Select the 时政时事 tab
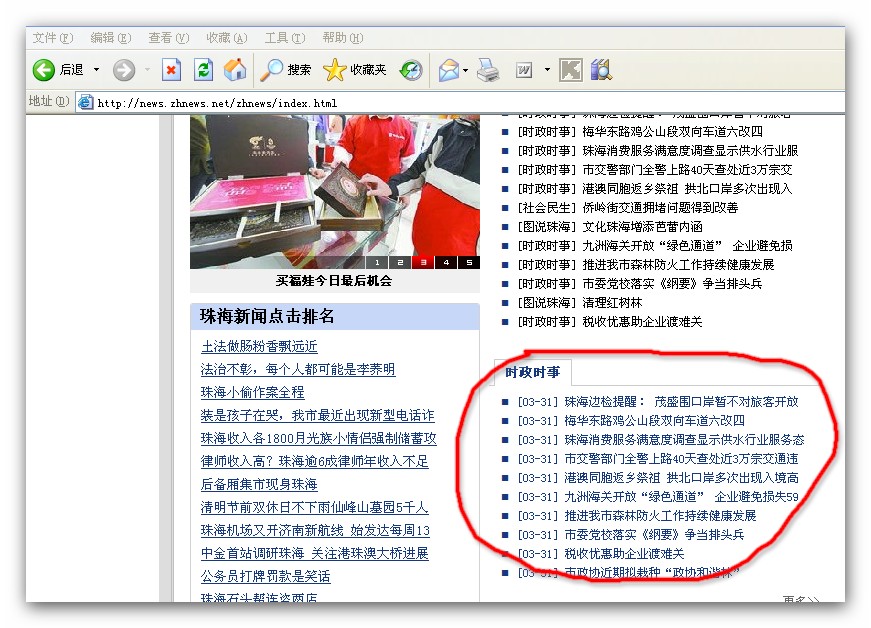 pyautogui.click(x=532, y=372)
